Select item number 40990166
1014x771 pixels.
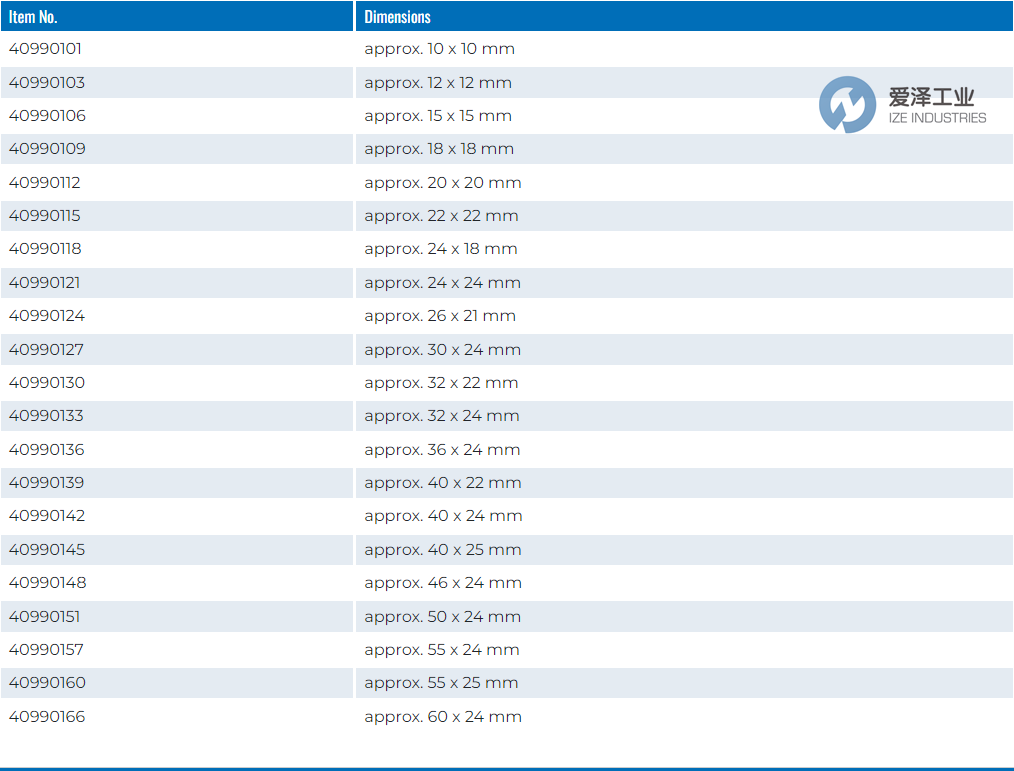tap(47, 717)
